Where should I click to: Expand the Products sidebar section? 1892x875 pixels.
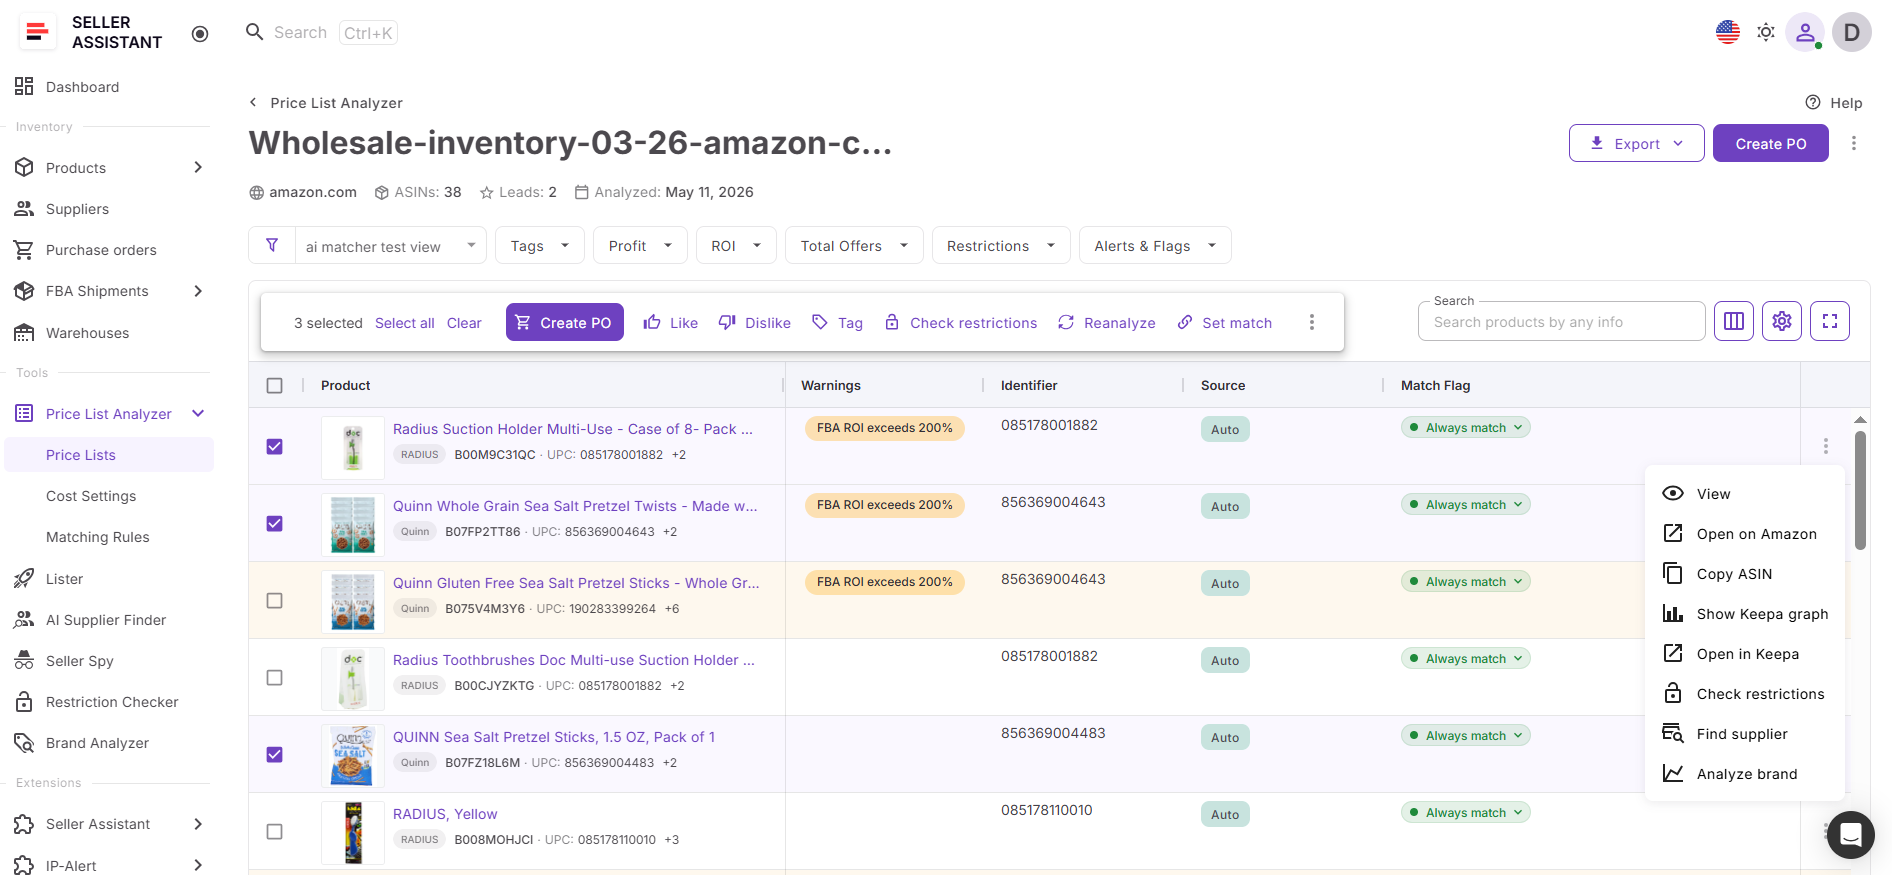198,167
